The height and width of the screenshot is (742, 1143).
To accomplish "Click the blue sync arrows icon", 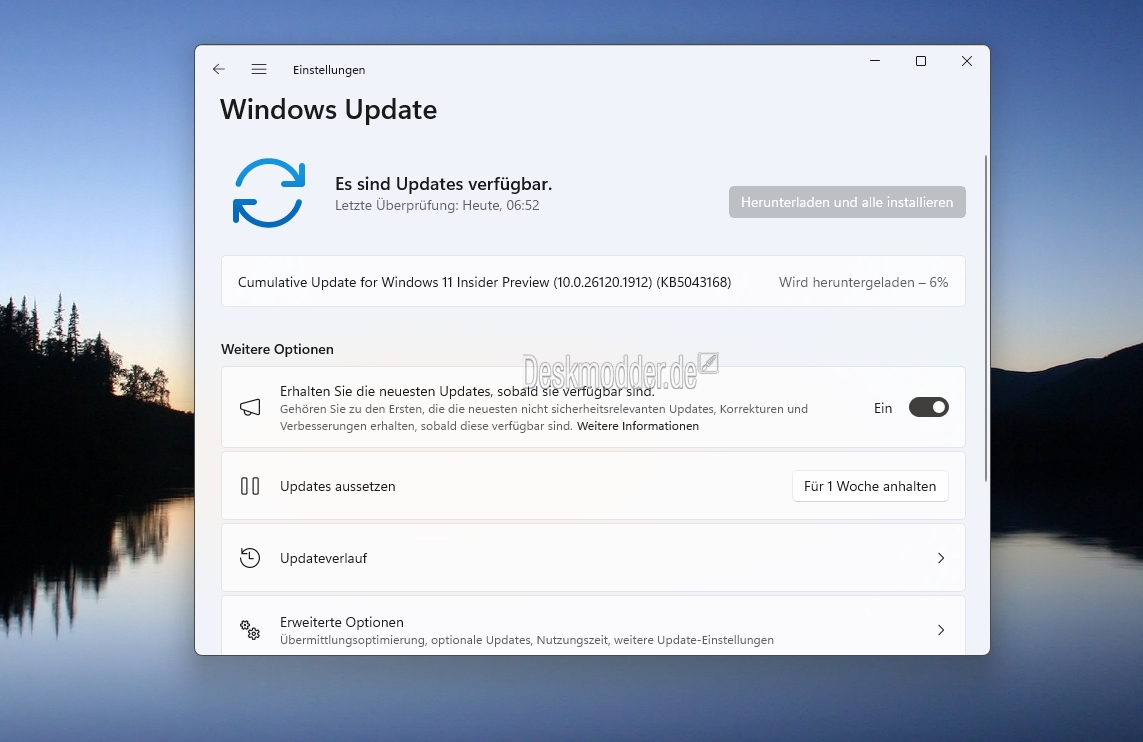I will tap(269, 193).
